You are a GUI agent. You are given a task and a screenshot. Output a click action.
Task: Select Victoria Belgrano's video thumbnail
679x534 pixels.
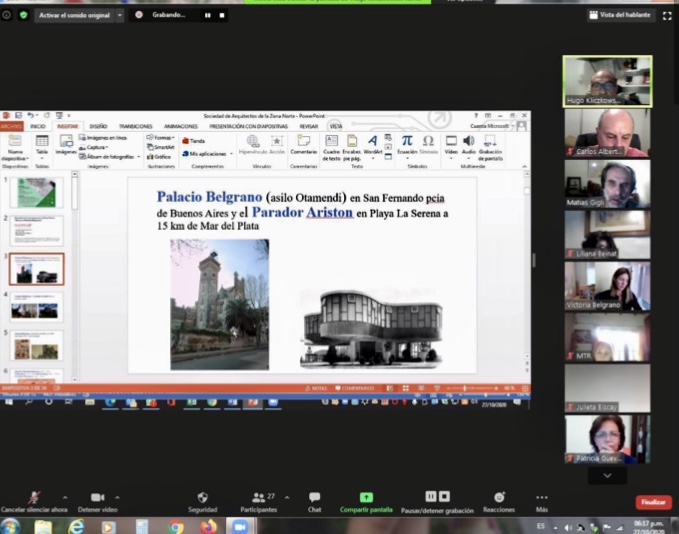(607, 286)
